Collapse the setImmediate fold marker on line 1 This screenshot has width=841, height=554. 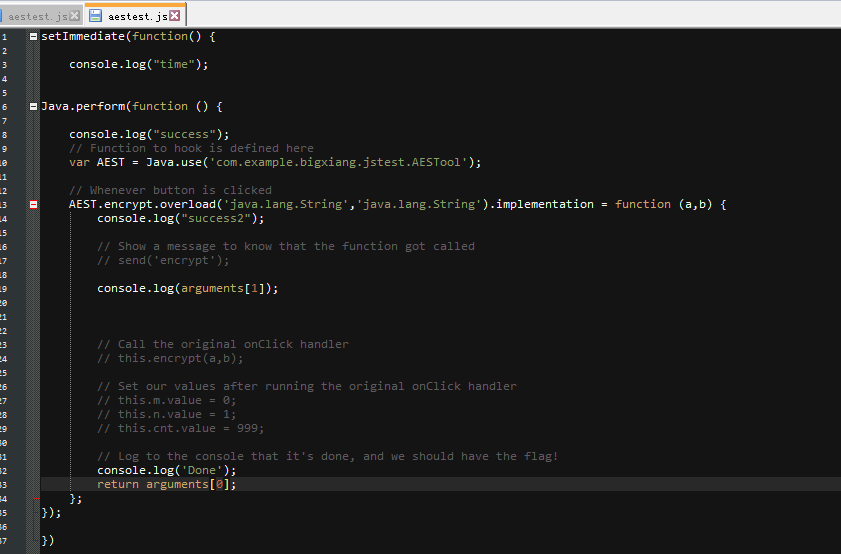pyautogui.click(x=34, y=36)
